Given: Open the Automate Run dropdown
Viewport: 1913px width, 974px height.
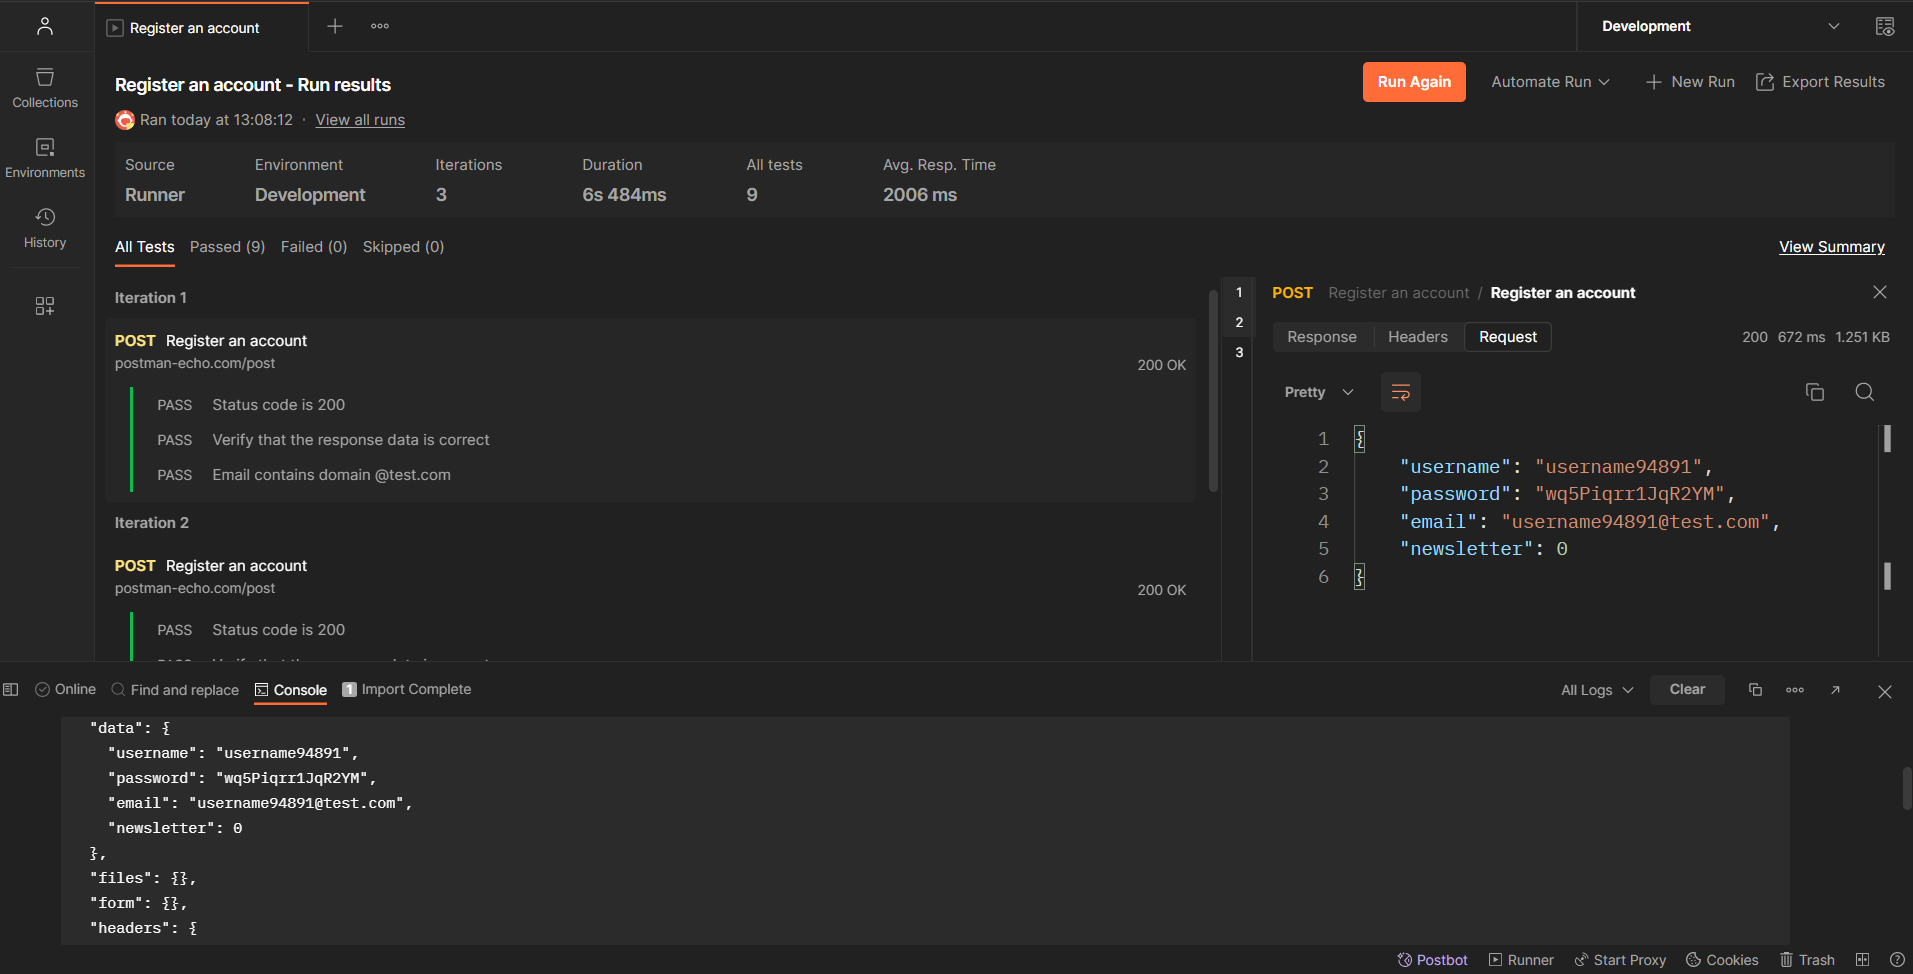Looking at the screenshot, I should [1550, 82].
